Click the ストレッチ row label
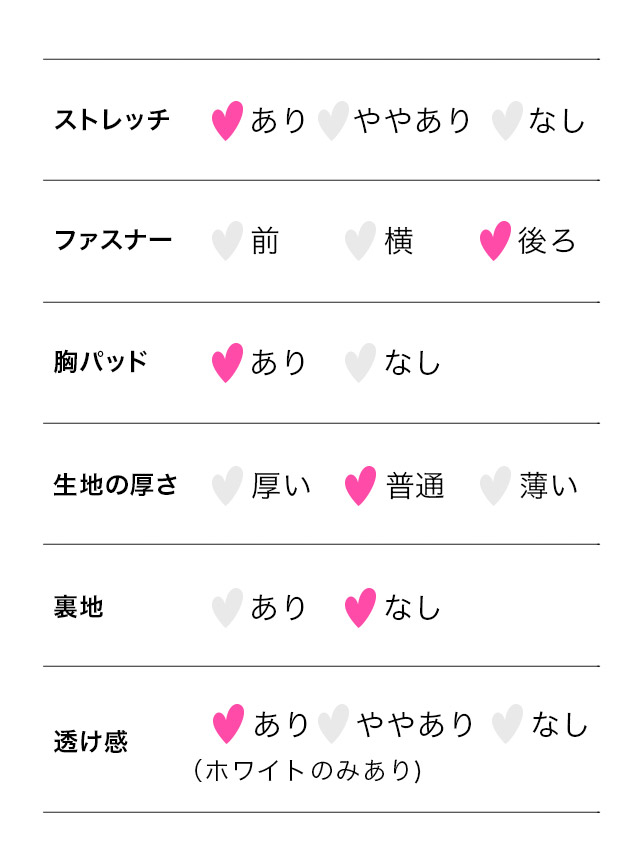Image resolution: width=640 pixels, height=854 pixels. tap(112, 121)
